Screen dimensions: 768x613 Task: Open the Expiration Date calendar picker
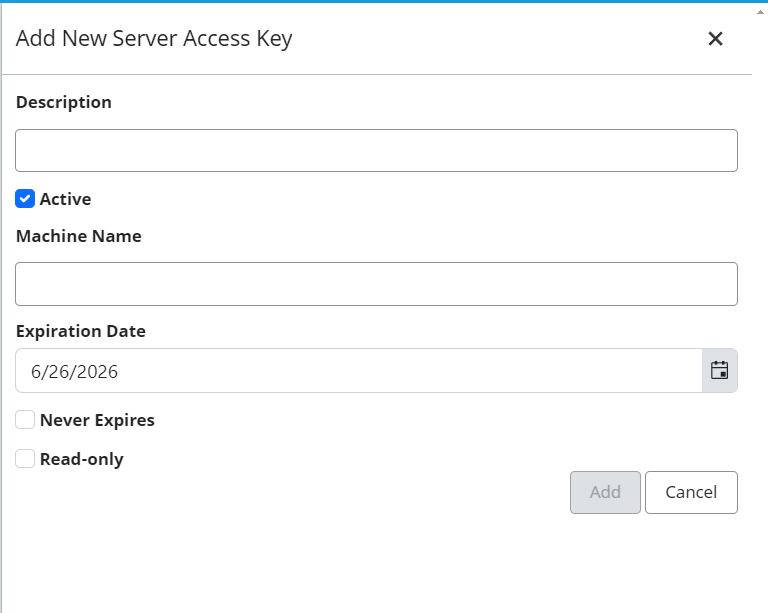pyautogui.click(x=719, y=371)
